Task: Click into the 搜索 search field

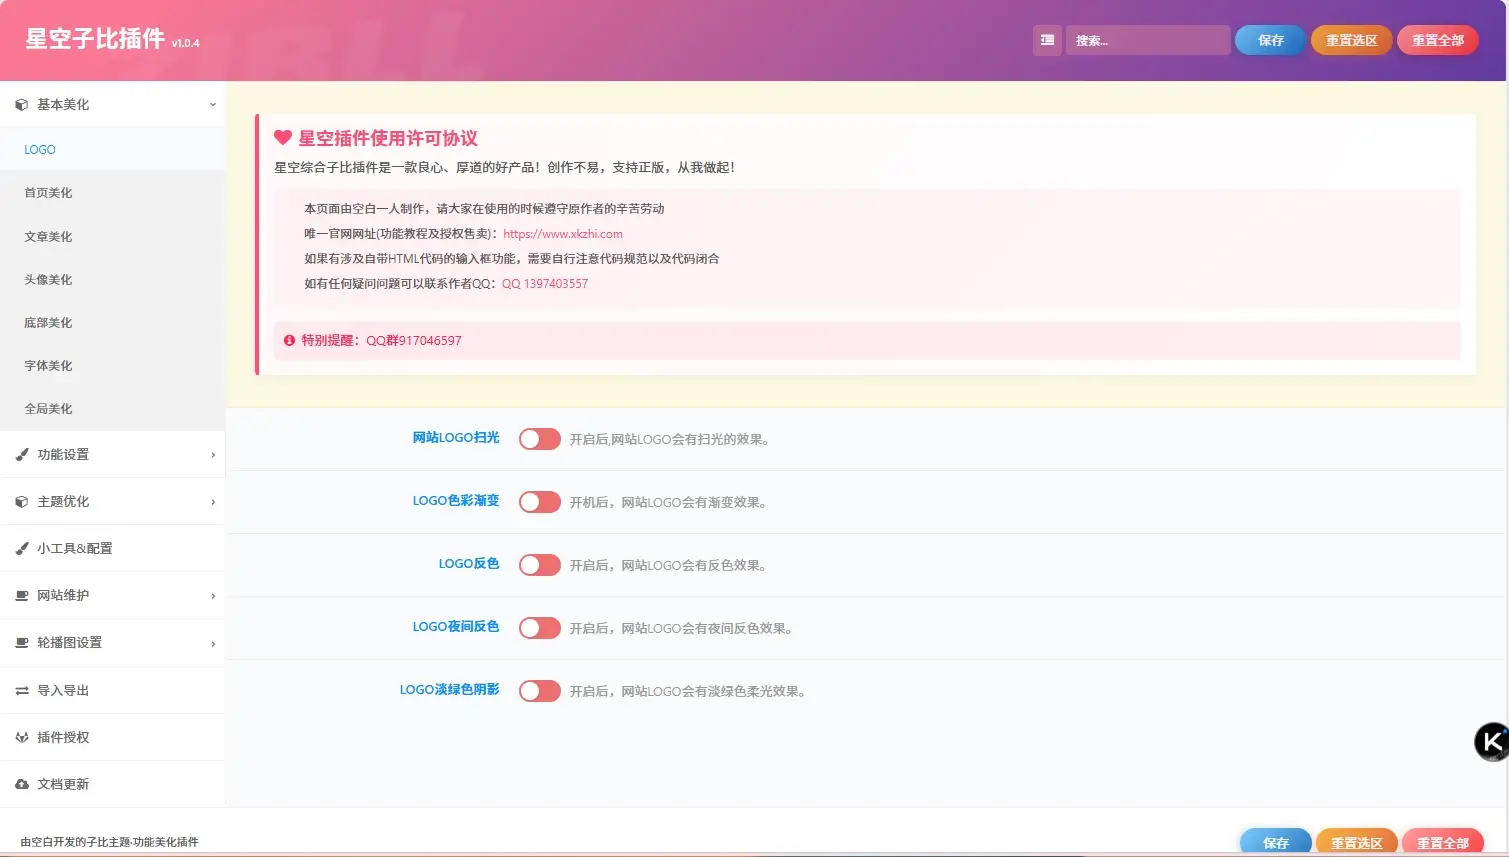Action: tap(1147, 40)
